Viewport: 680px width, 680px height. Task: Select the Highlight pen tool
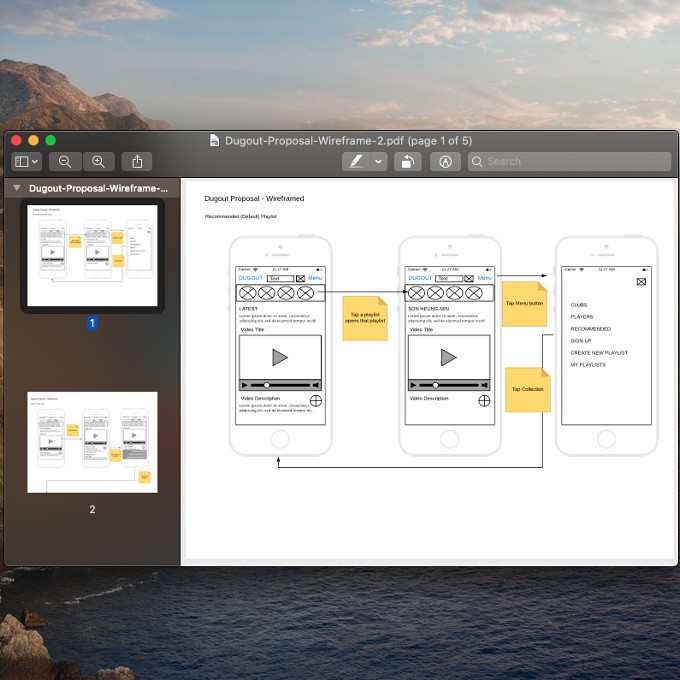point(355,161)
